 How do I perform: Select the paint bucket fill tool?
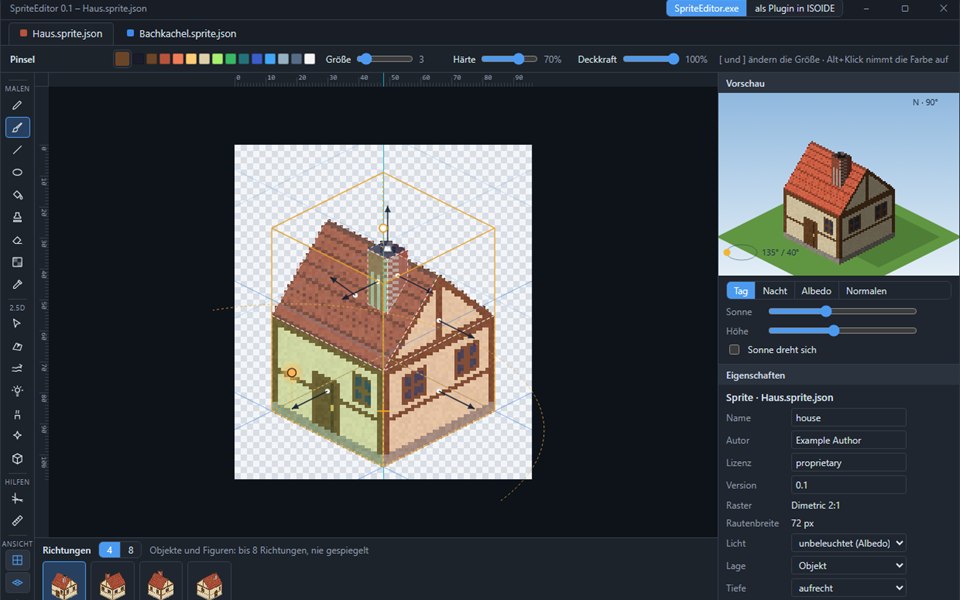(x=17, y=195)
